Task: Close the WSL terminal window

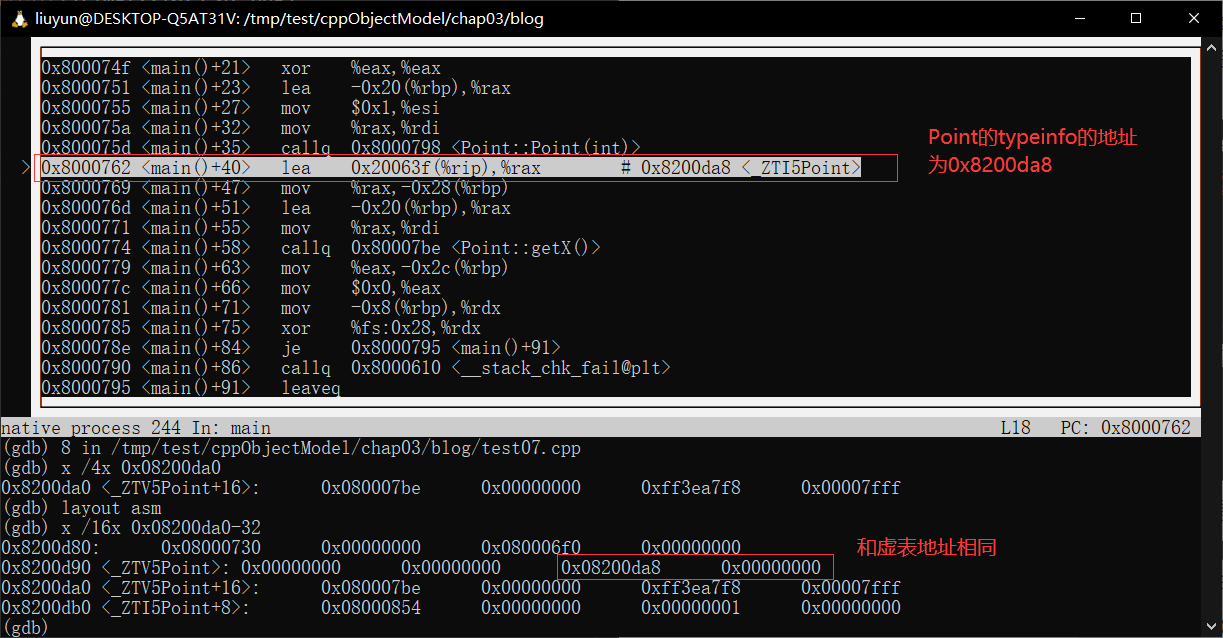Action: 1193,18
